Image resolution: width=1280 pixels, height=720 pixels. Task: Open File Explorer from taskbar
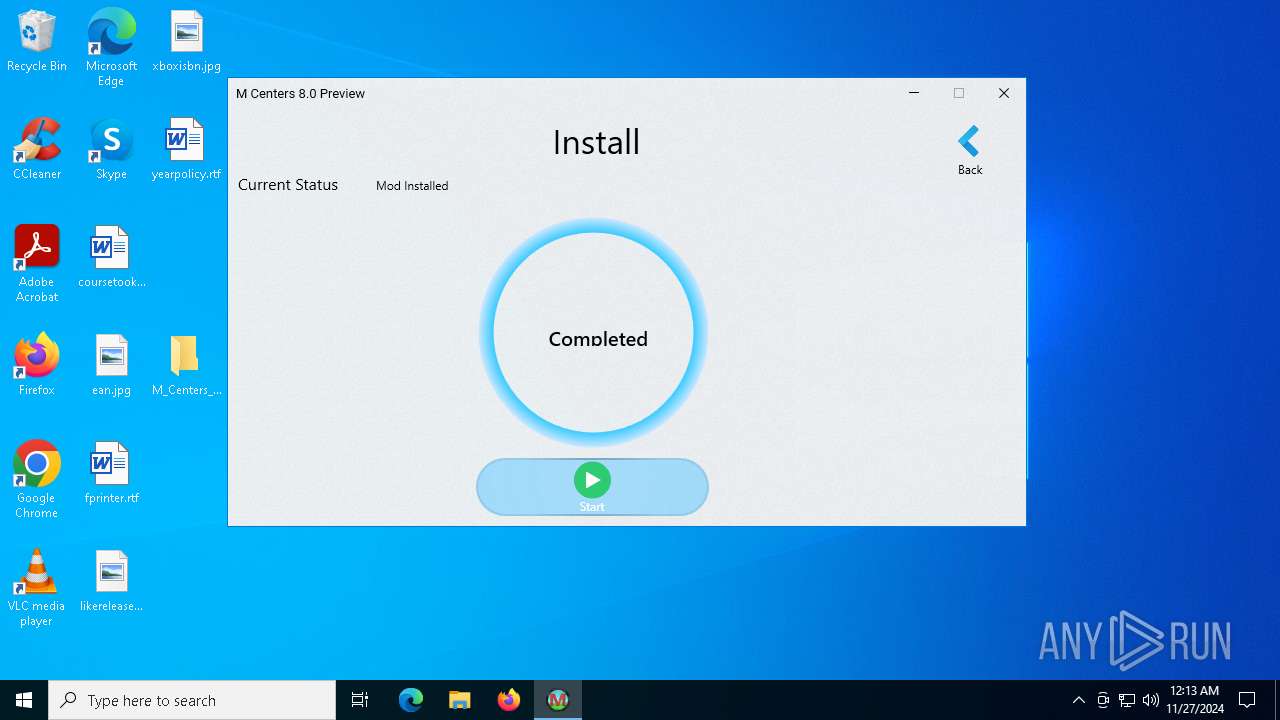[460, 700]
